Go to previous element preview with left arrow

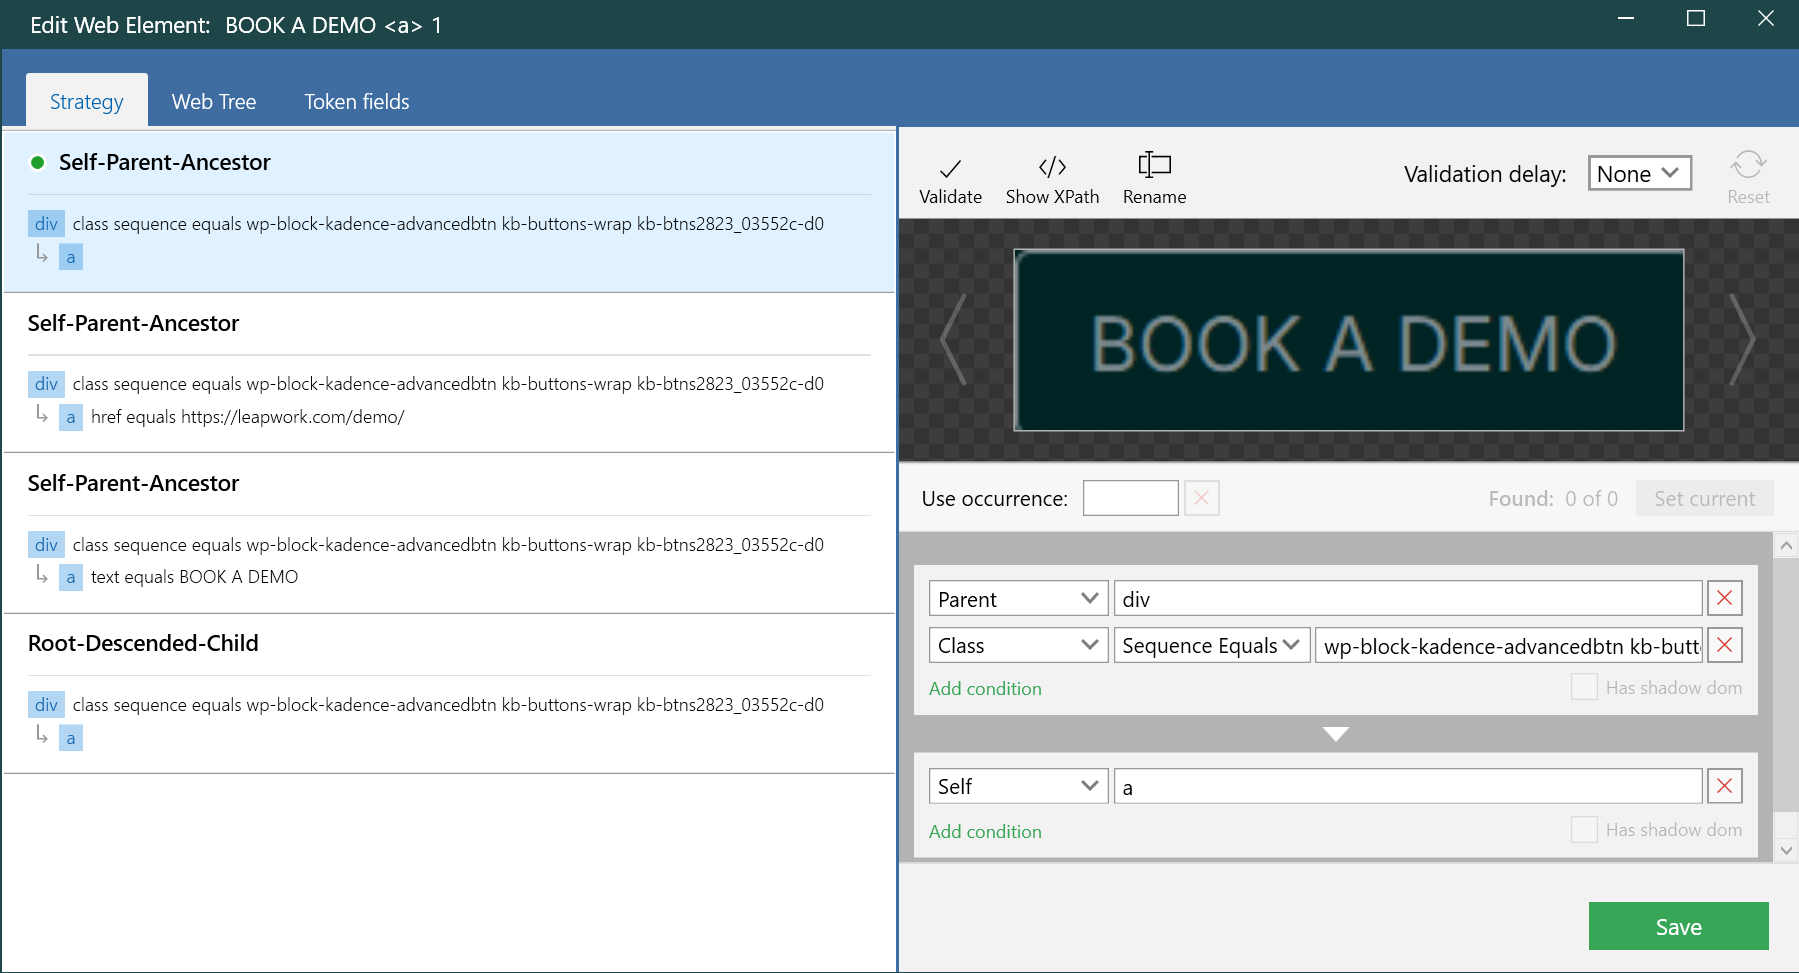(953, 340)
